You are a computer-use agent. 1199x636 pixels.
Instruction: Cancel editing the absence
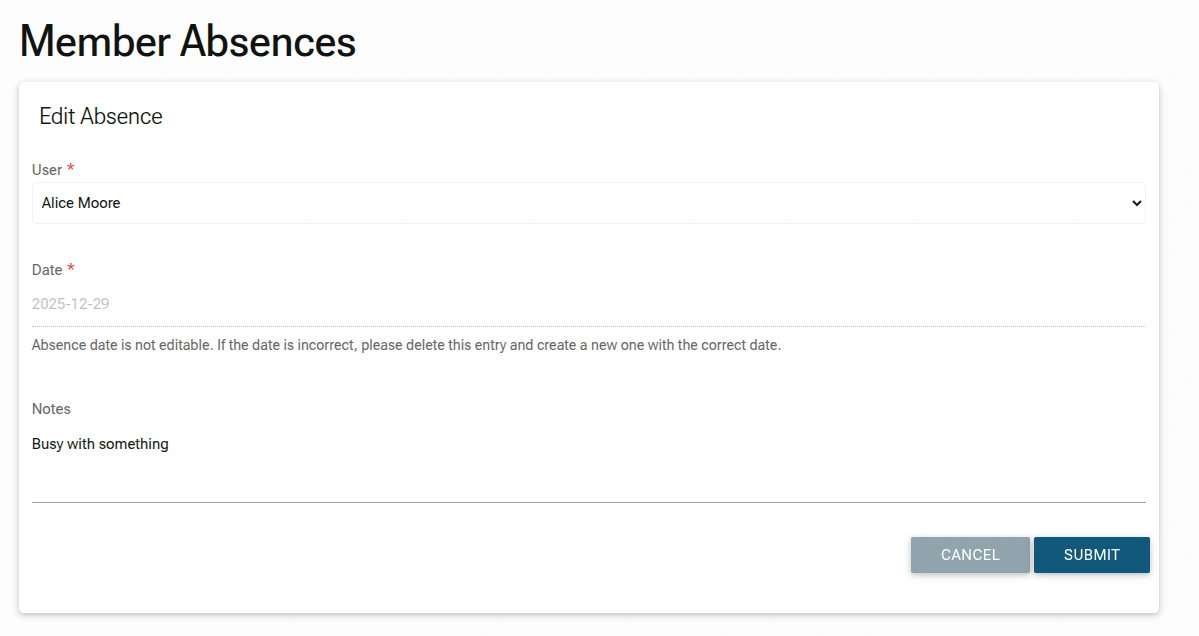tap(969, 555)
